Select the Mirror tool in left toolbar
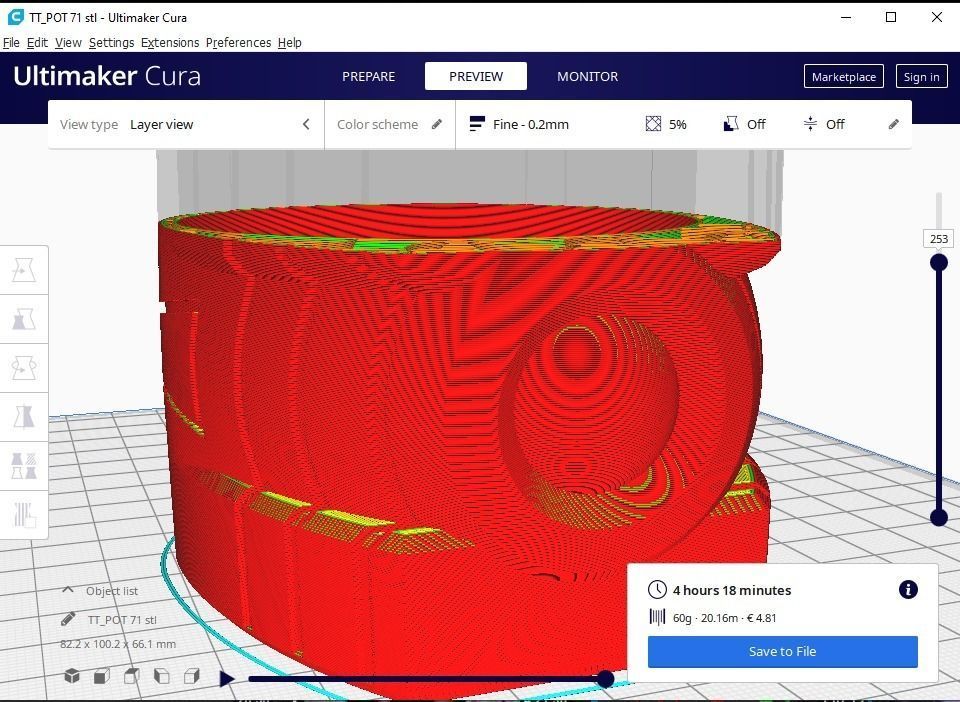This screenshot has height=702, width=960. [23, 417]
